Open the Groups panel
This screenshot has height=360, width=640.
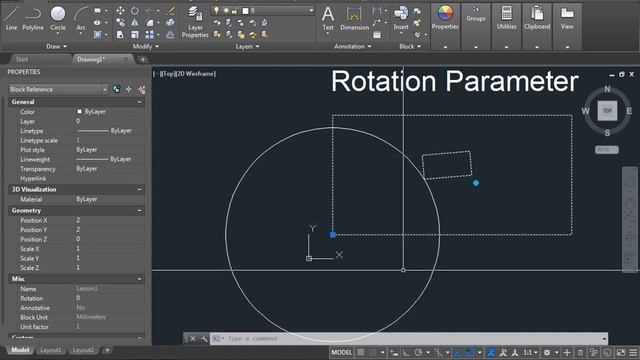(476, 14)
